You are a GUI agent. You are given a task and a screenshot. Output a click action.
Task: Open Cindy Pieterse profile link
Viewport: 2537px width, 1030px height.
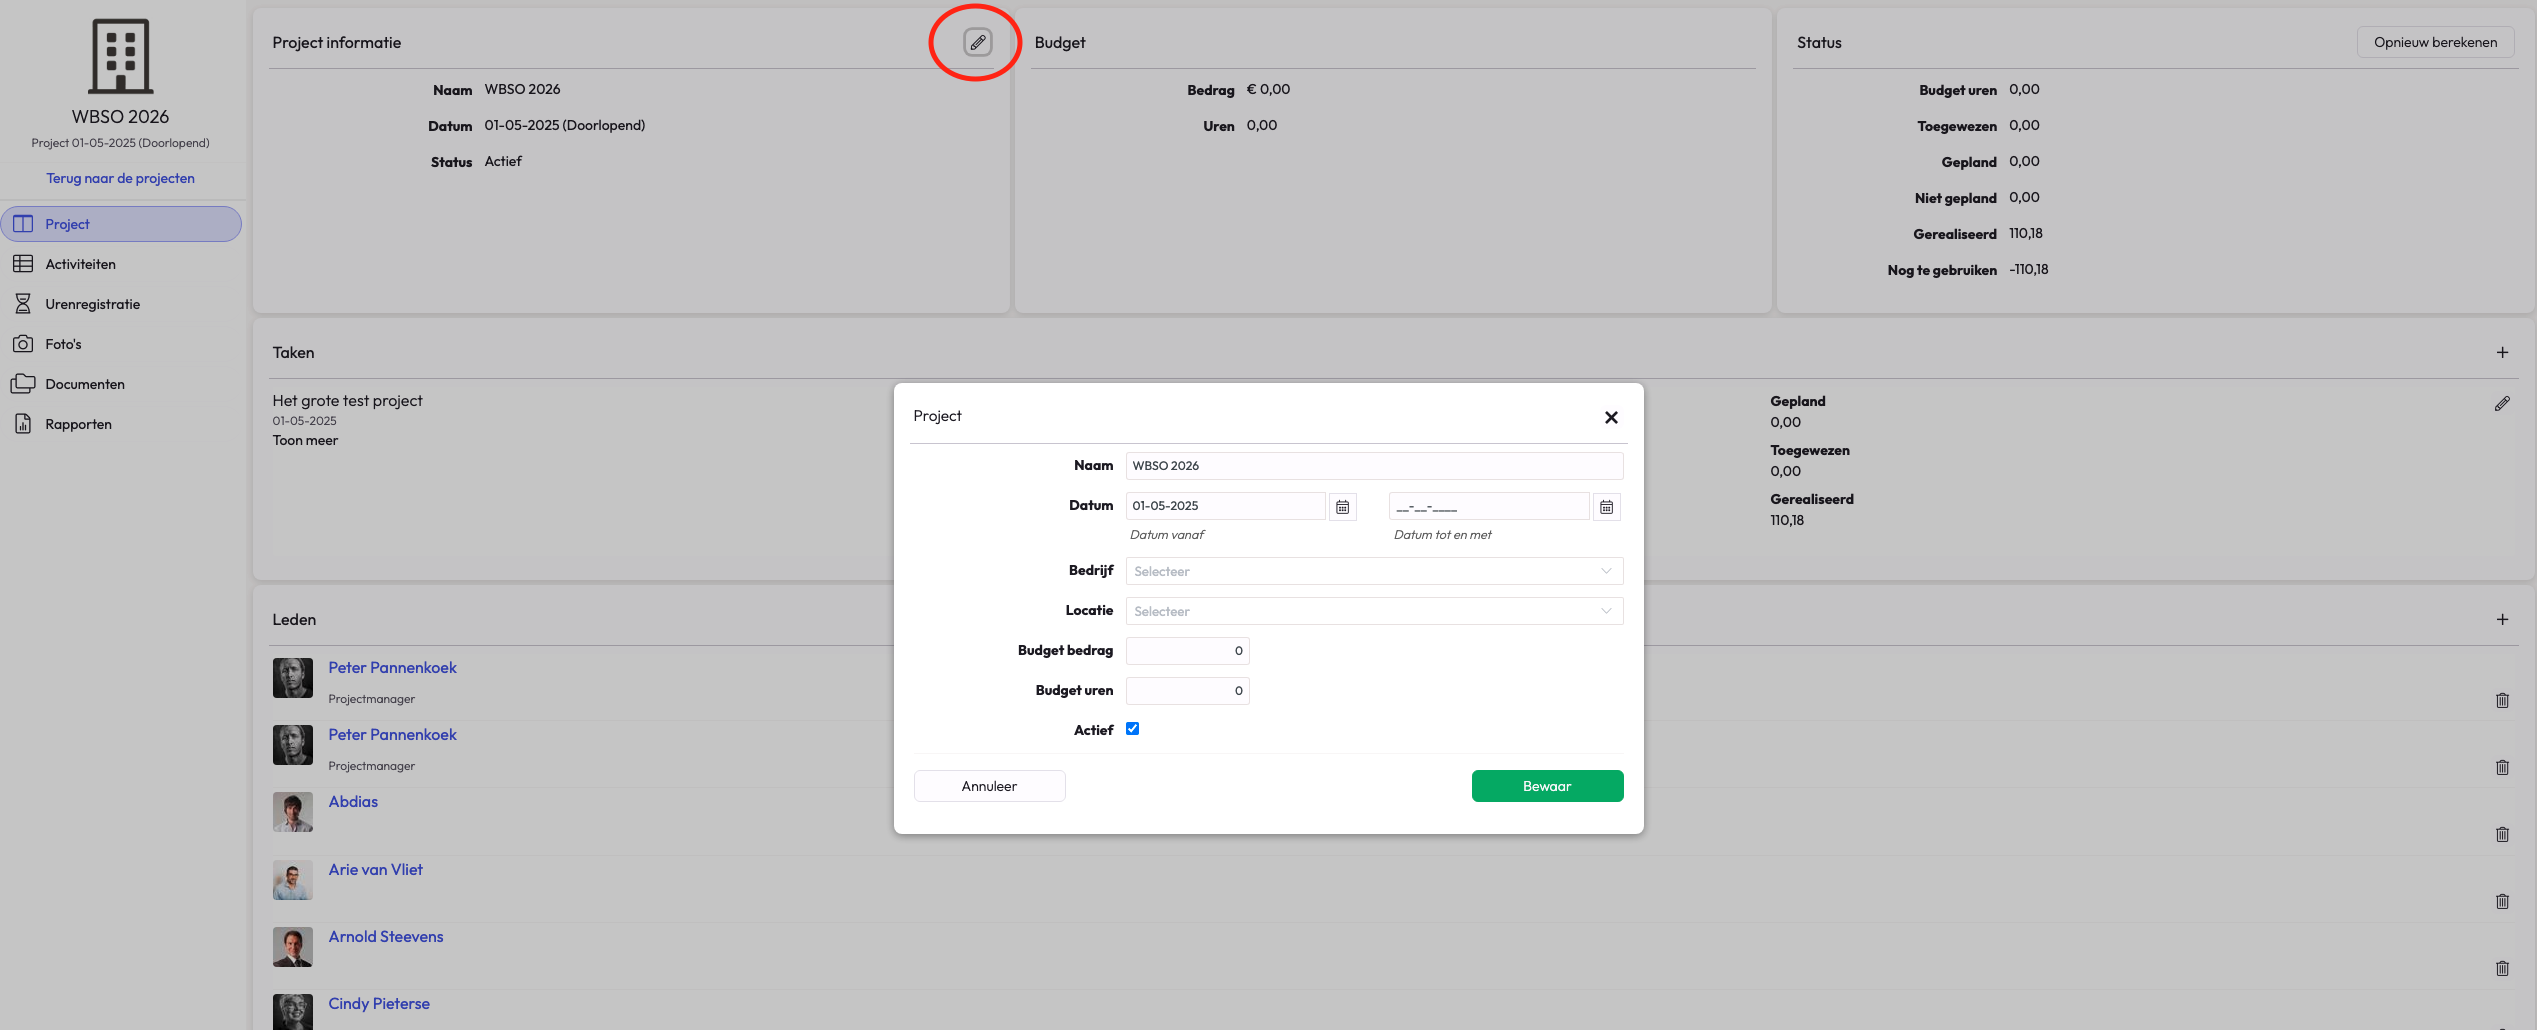(x=379, y=1004)
